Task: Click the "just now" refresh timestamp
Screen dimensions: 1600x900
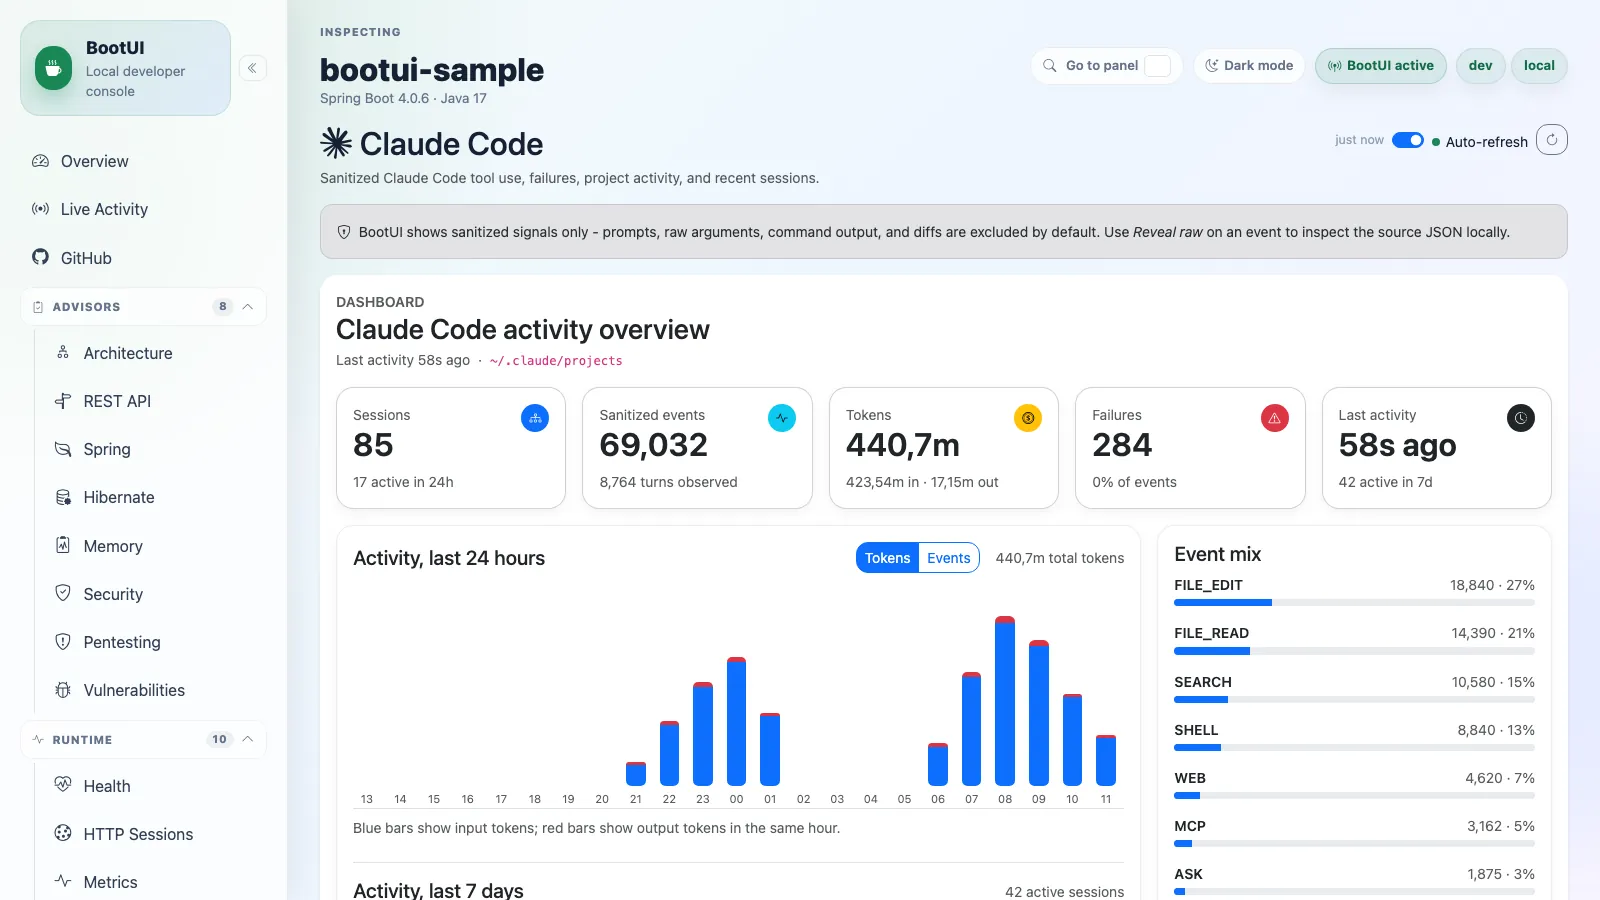Action: pos(1359,140)
